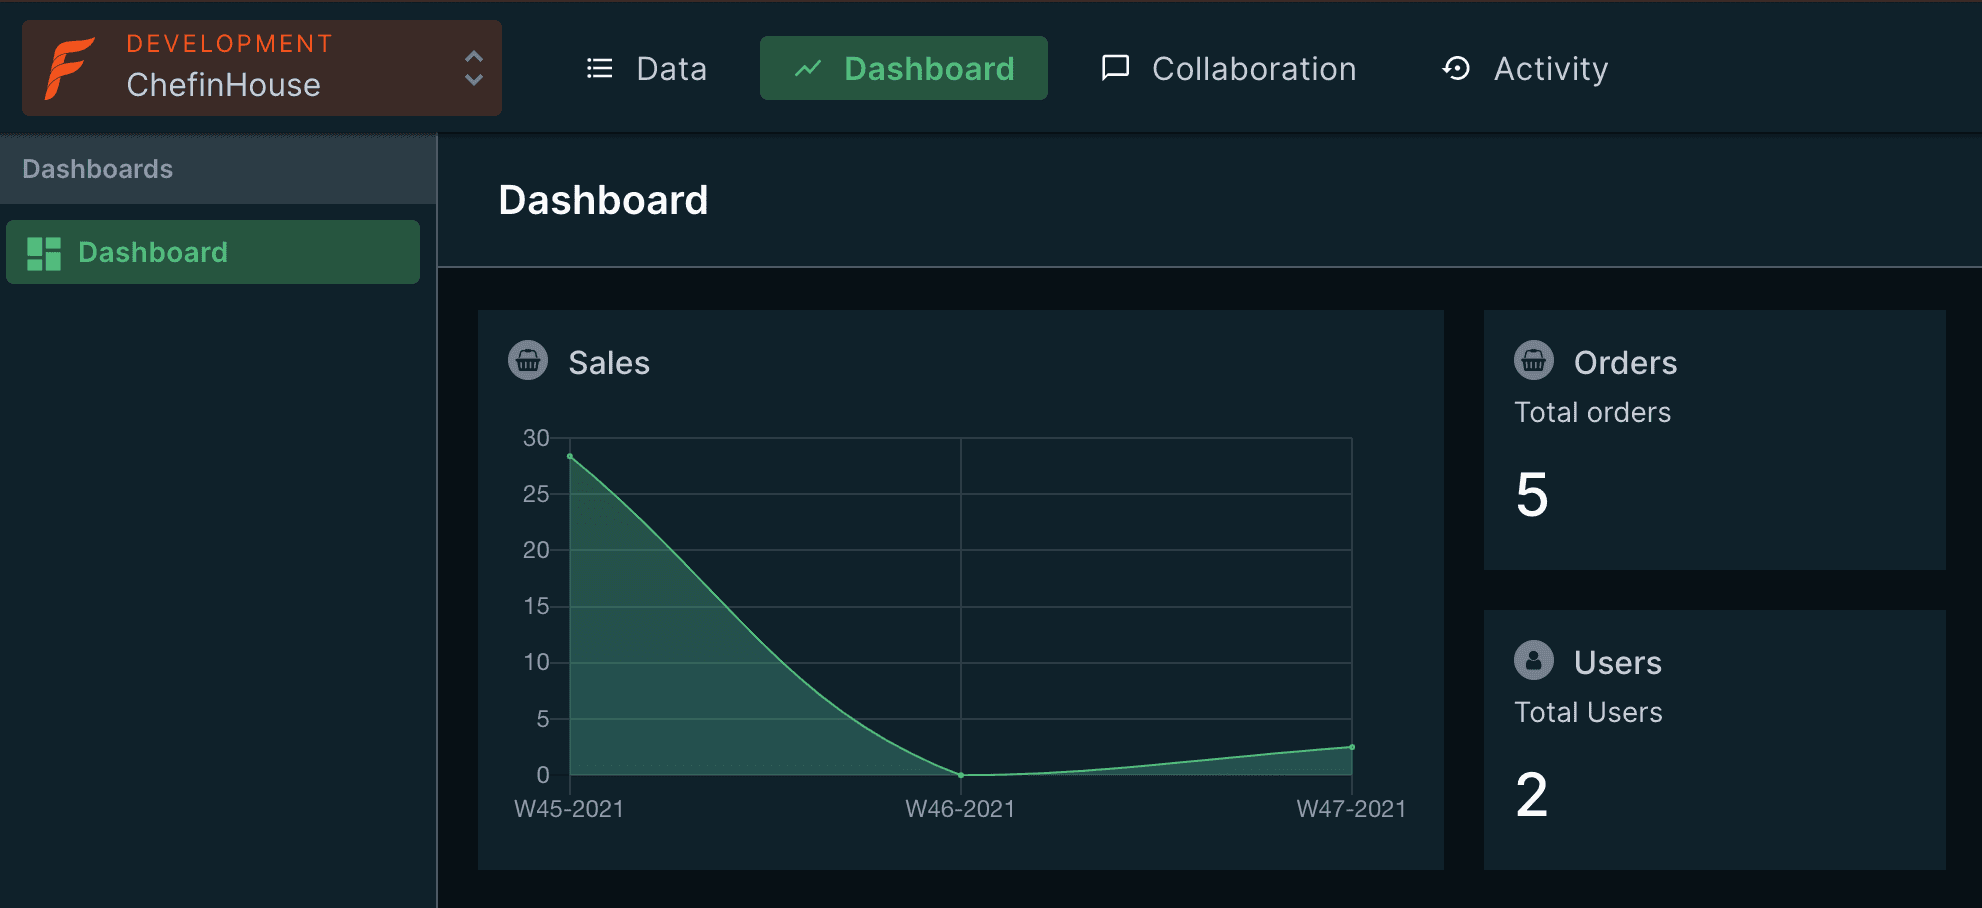Screen dimensions: 1982x908
Task: Expand the project switcher chevron arrows
Action: tap(474, 68)
